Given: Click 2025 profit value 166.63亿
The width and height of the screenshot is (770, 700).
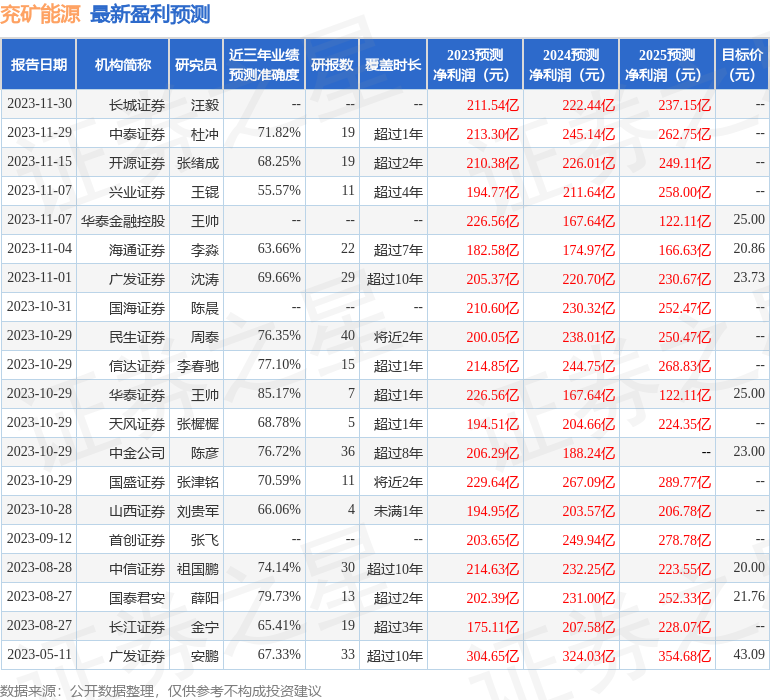Looking at the screenshot, I should (685, 250).
